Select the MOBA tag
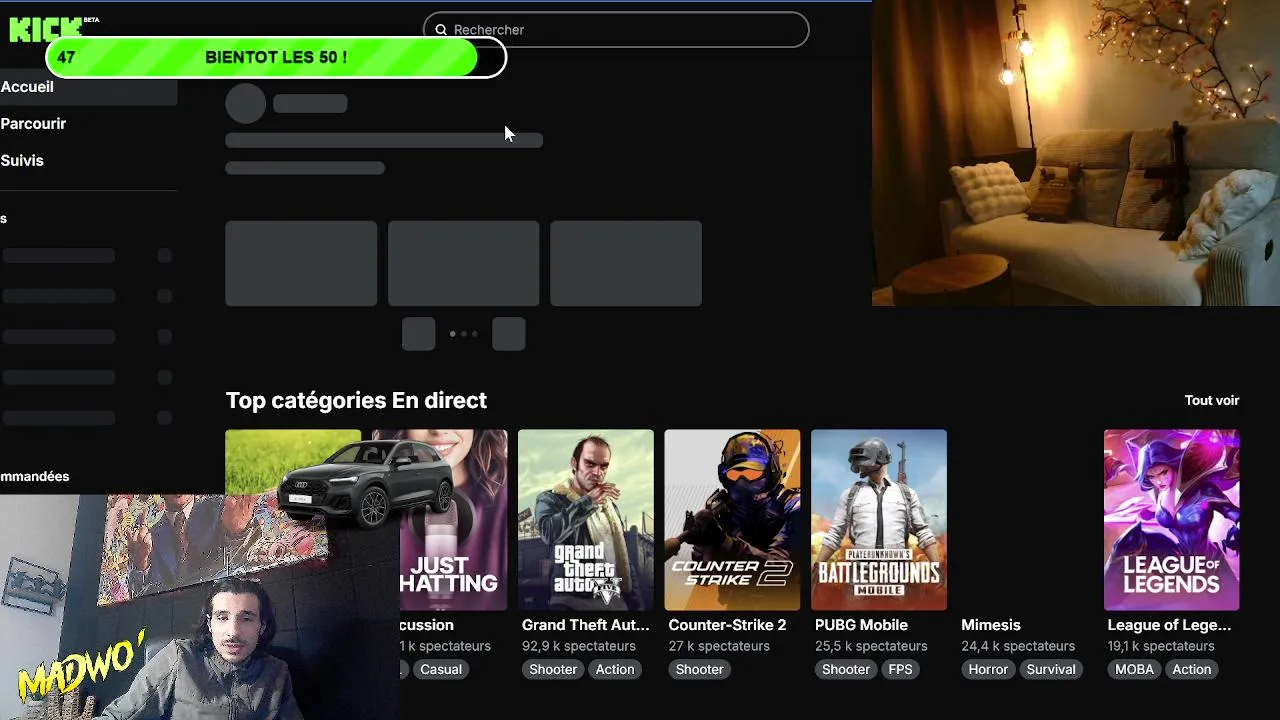The image size is (1280, 720). [1134, 669]
